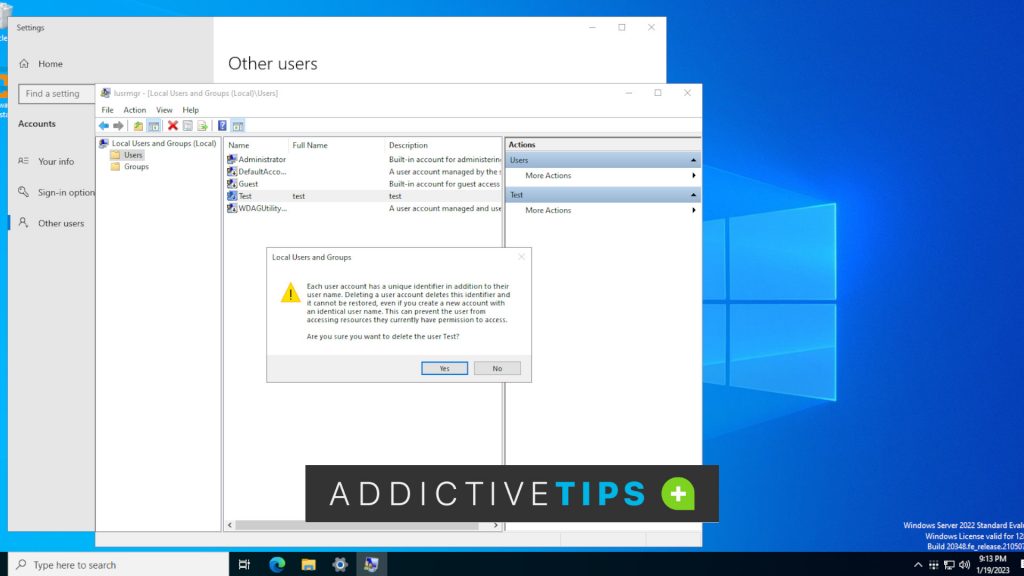1024x576 pixels.
Task: Launch File Explorer from the taskbar
Action: [307, 564]
